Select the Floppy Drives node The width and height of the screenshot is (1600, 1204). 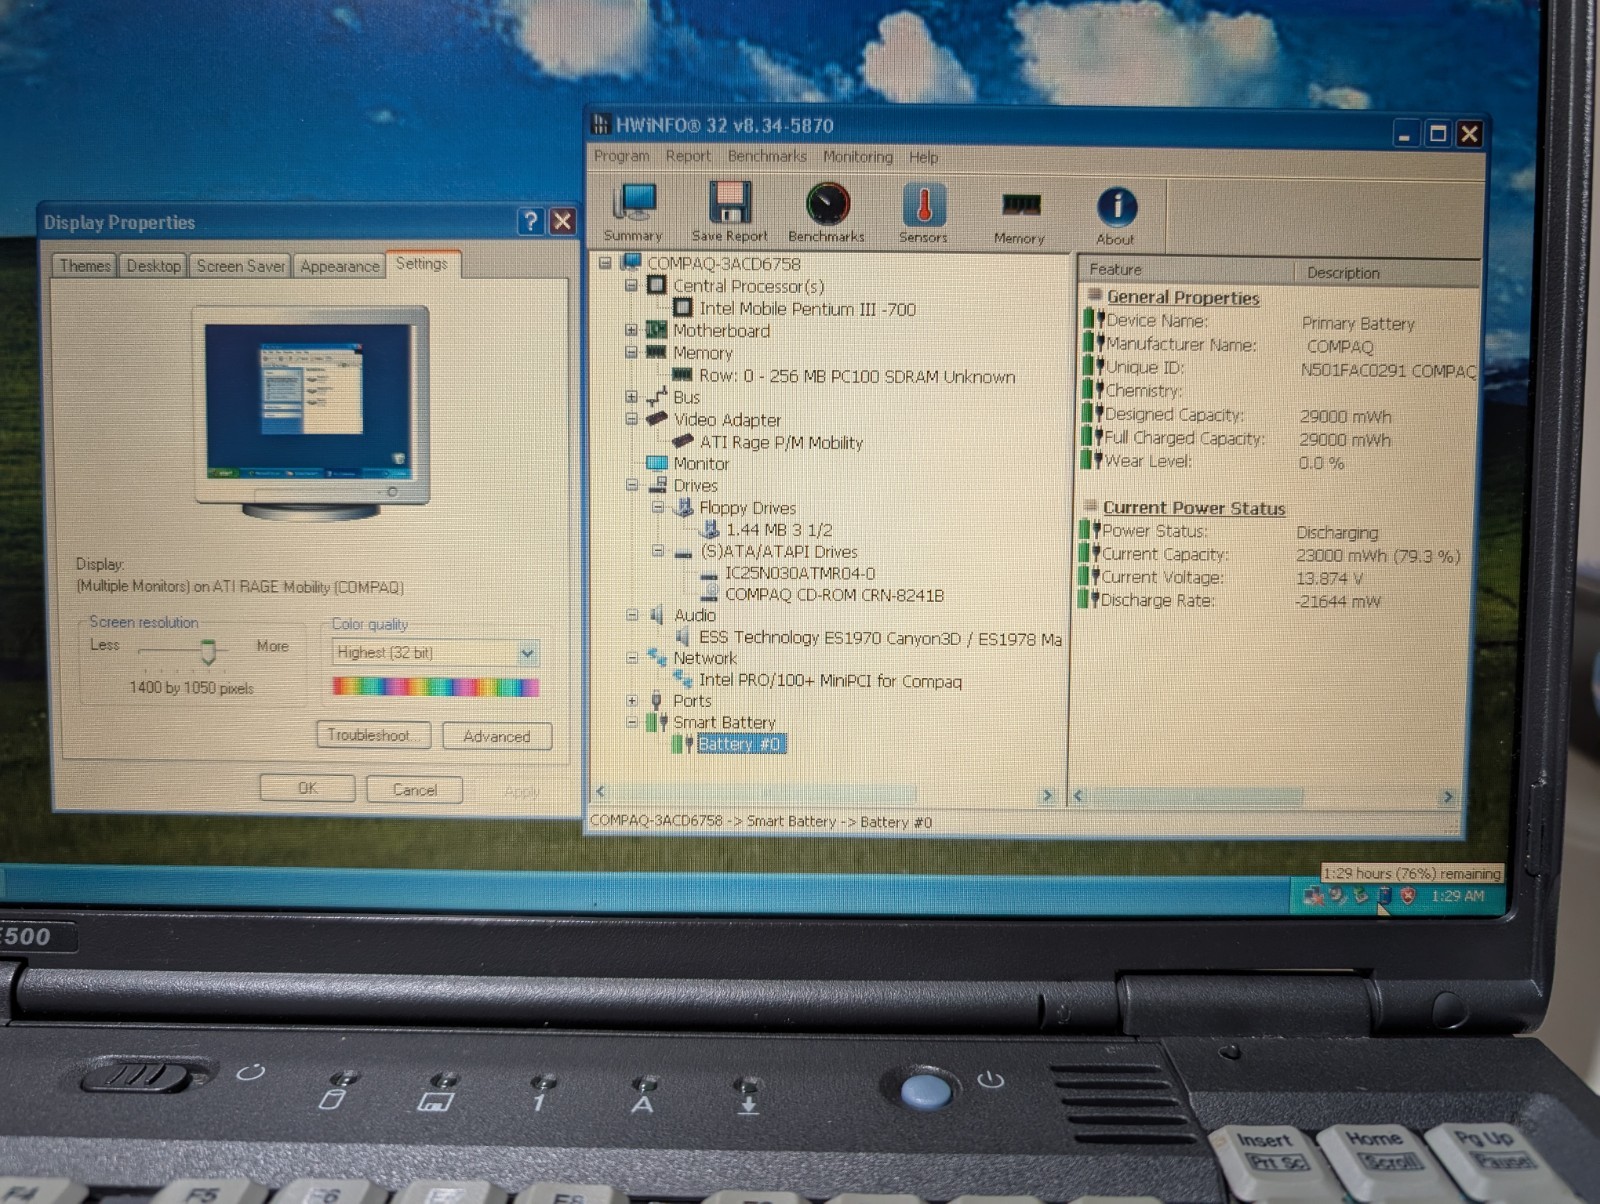tap(747, 508)
